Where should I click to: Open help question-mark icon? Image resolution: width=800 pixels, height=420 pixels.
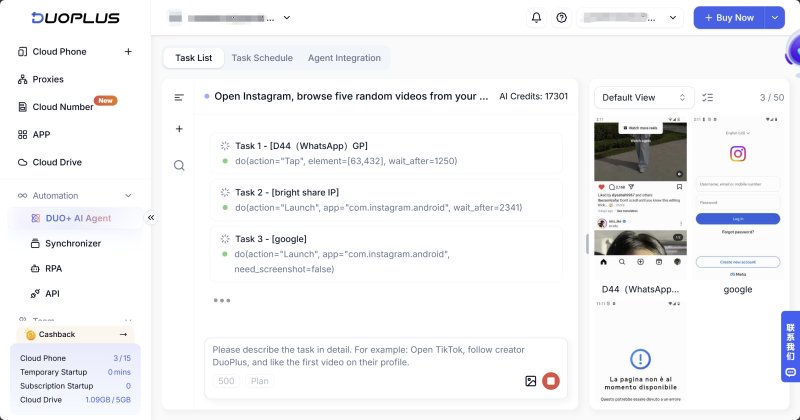tap(561, 18)
